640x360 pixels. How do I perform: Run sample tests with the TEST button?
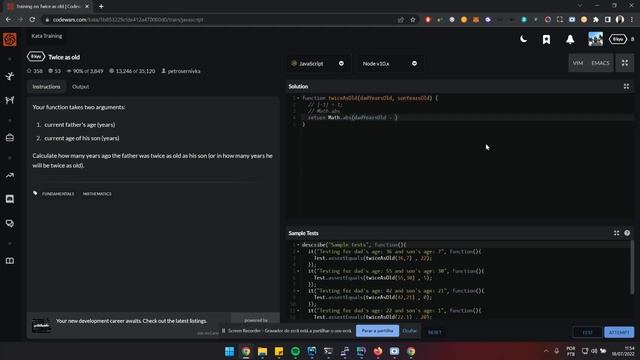[587, 332]
